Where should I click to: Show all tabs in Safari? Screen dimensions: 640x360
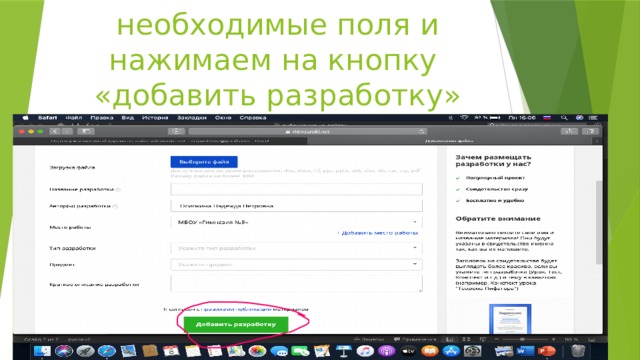590,131
